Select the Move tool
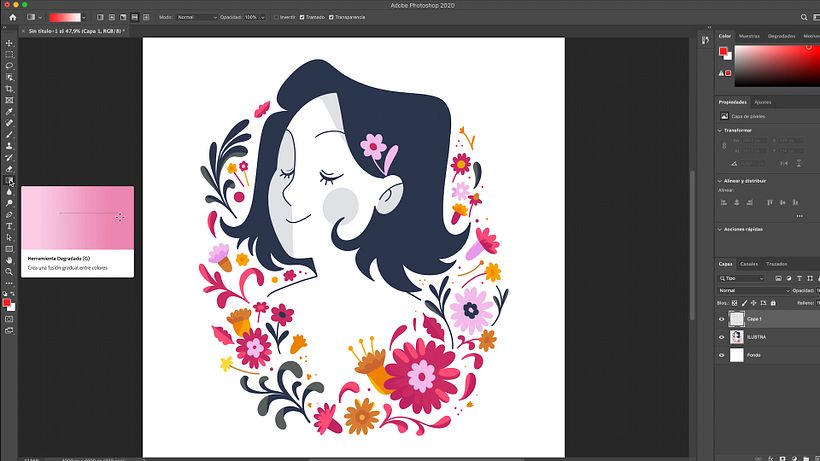 [x=9, y=43]
